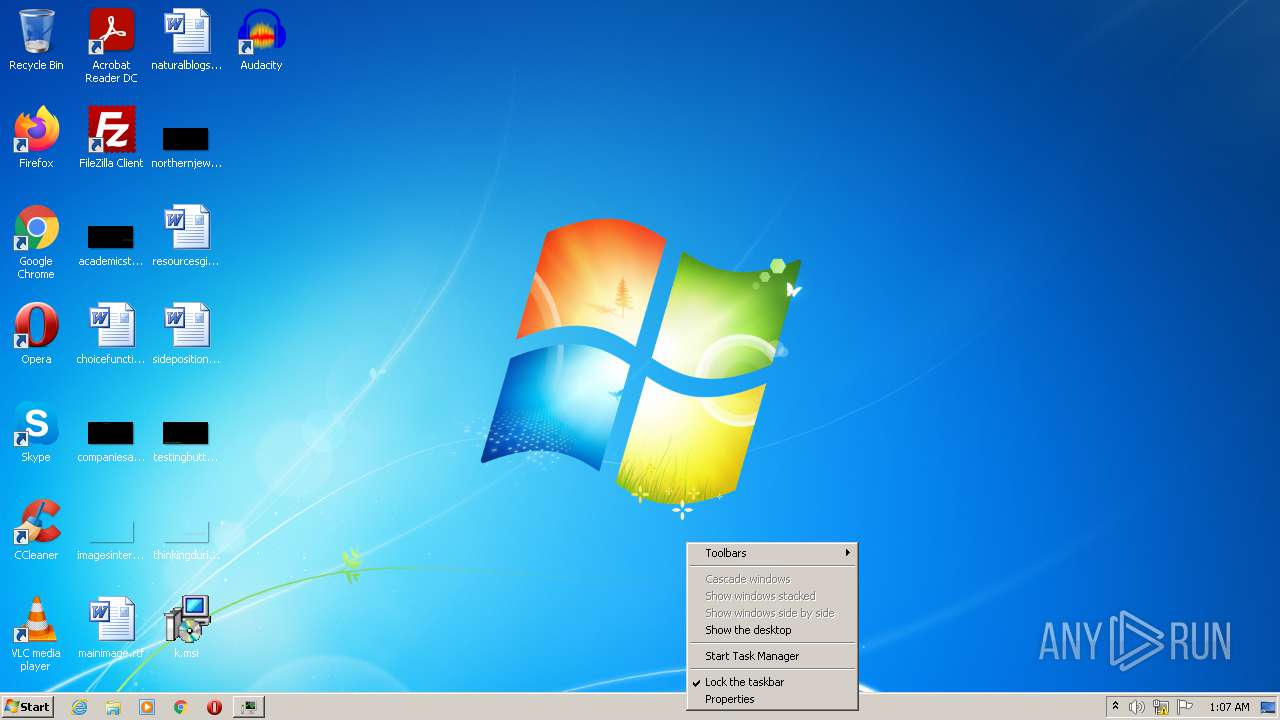
Task: Show hidden system tray icons arrow
Action: 1115,707
